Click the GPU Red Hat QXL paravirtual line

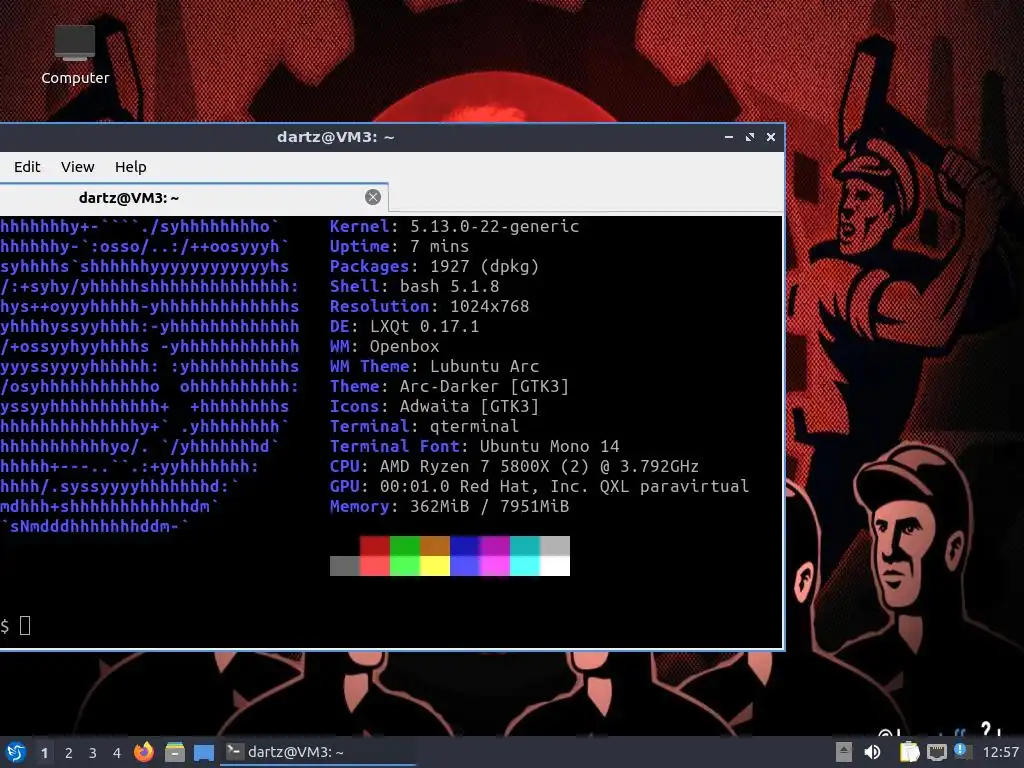[x=539, y=487]
